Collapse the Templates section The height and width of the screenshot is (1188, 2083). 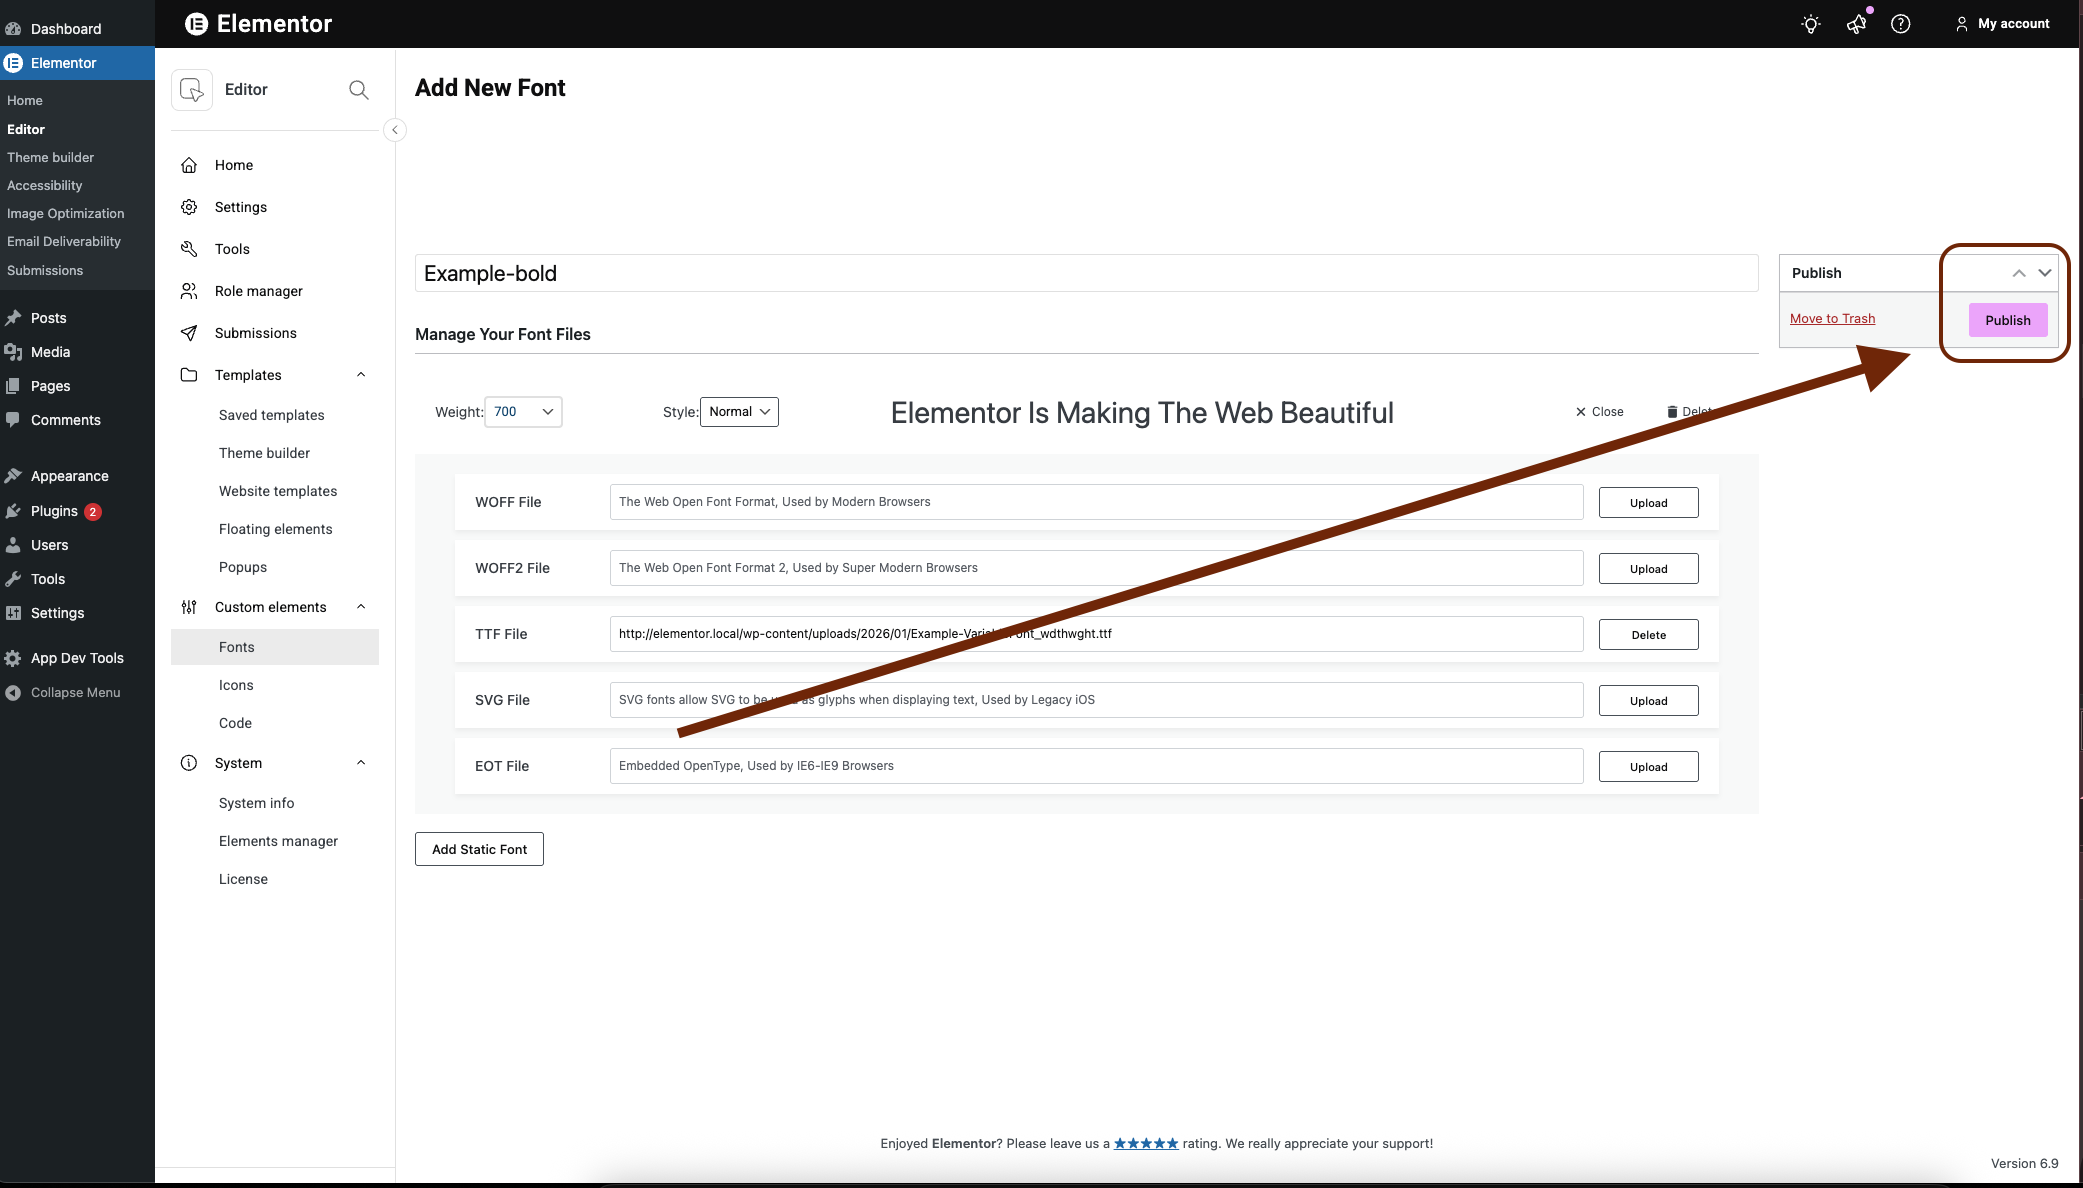click(x=361, y=375)
